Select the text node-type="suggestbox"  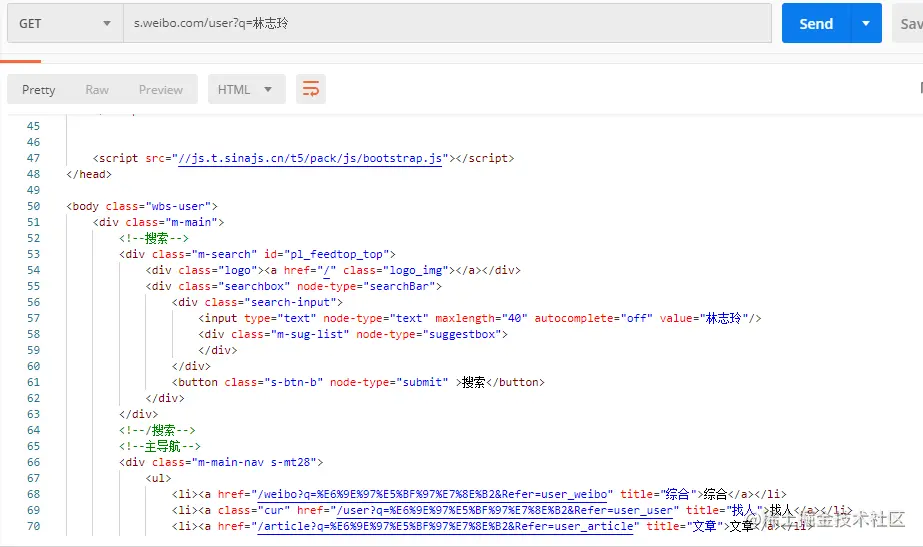(429, 334)
